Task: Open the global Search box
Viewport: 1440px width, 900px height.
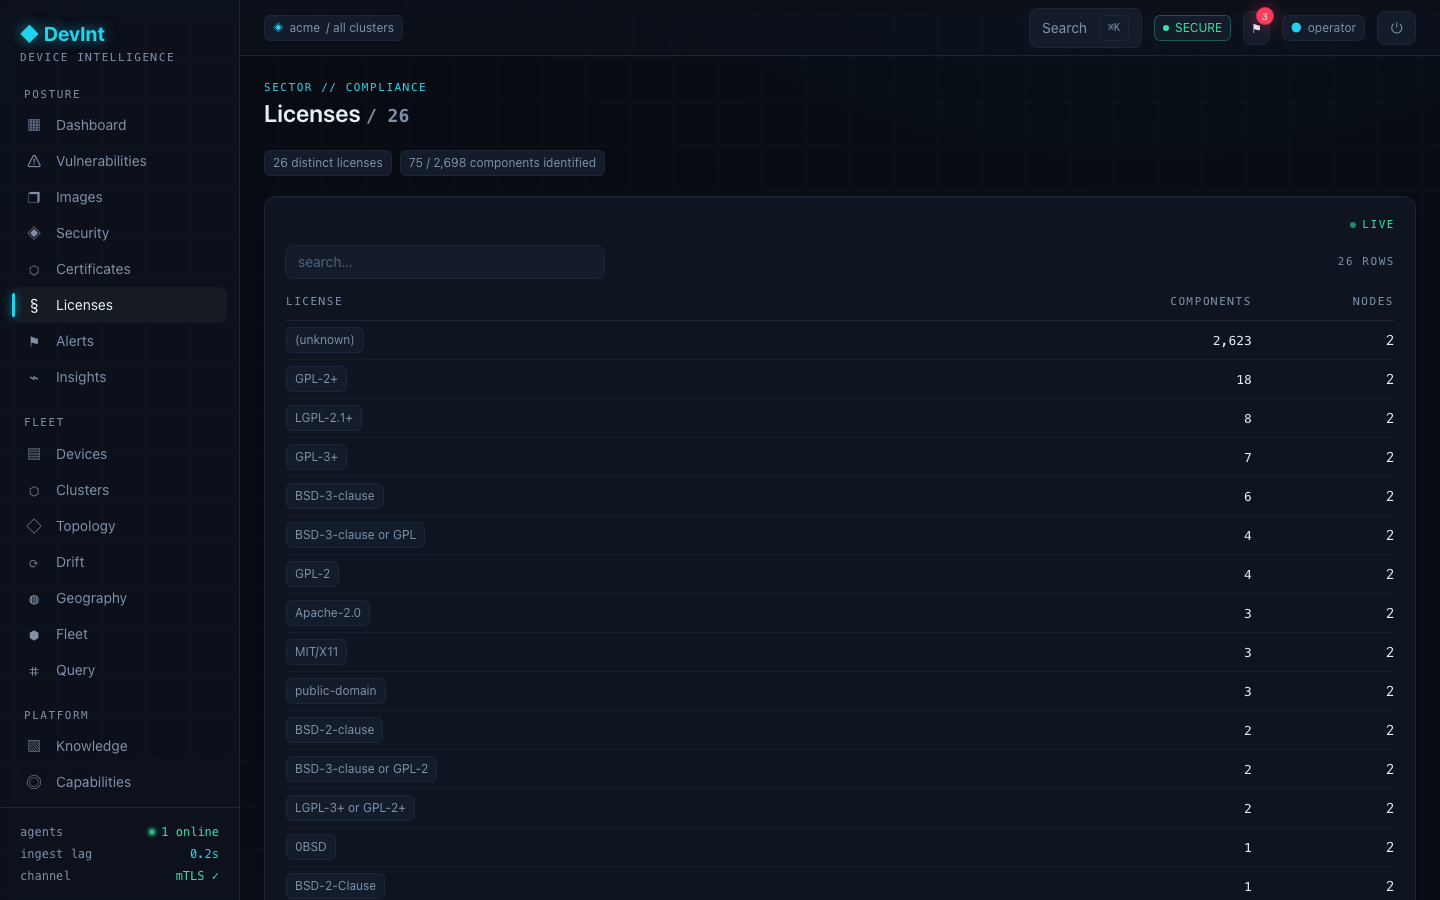Action: 1085,28
